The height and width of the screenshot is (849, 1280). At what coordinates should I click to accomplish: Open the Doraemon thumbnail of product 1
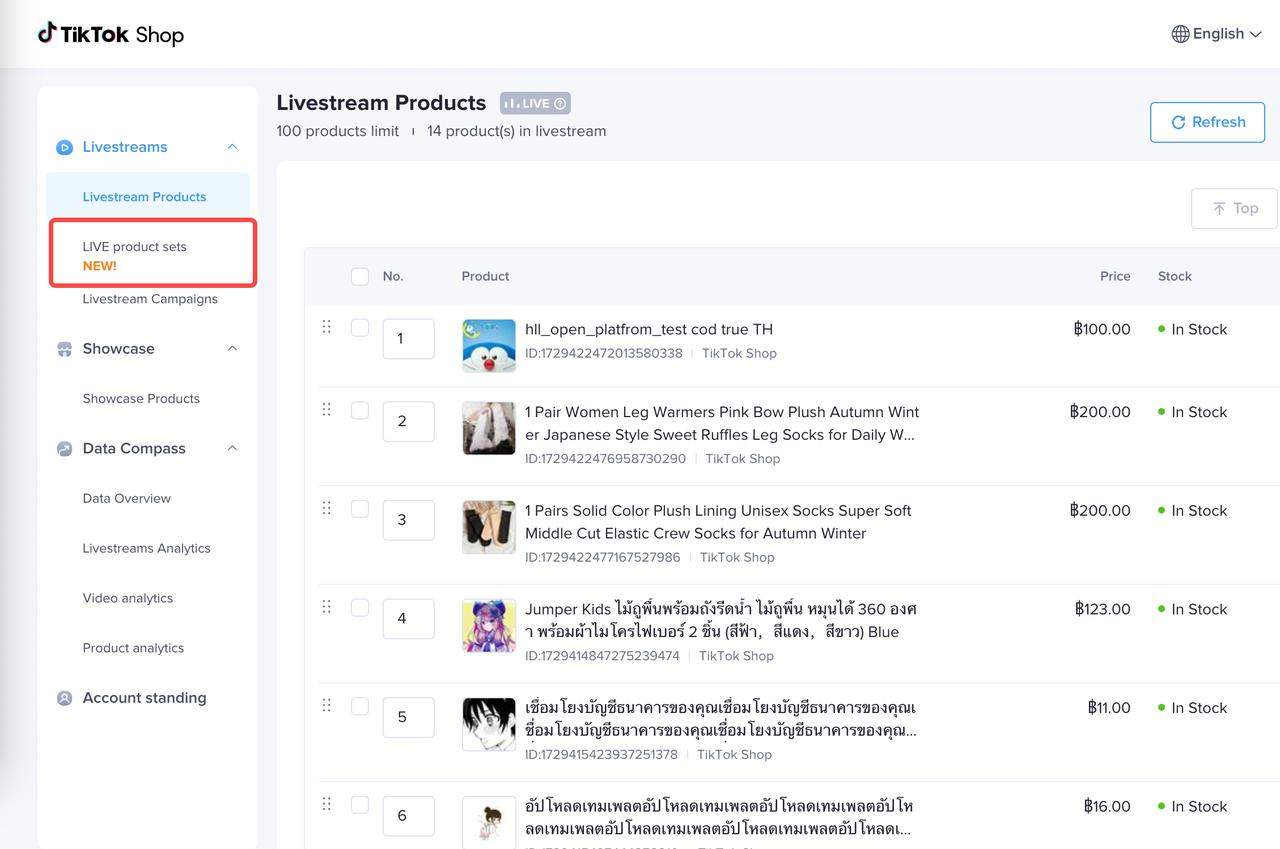(489, 345)
